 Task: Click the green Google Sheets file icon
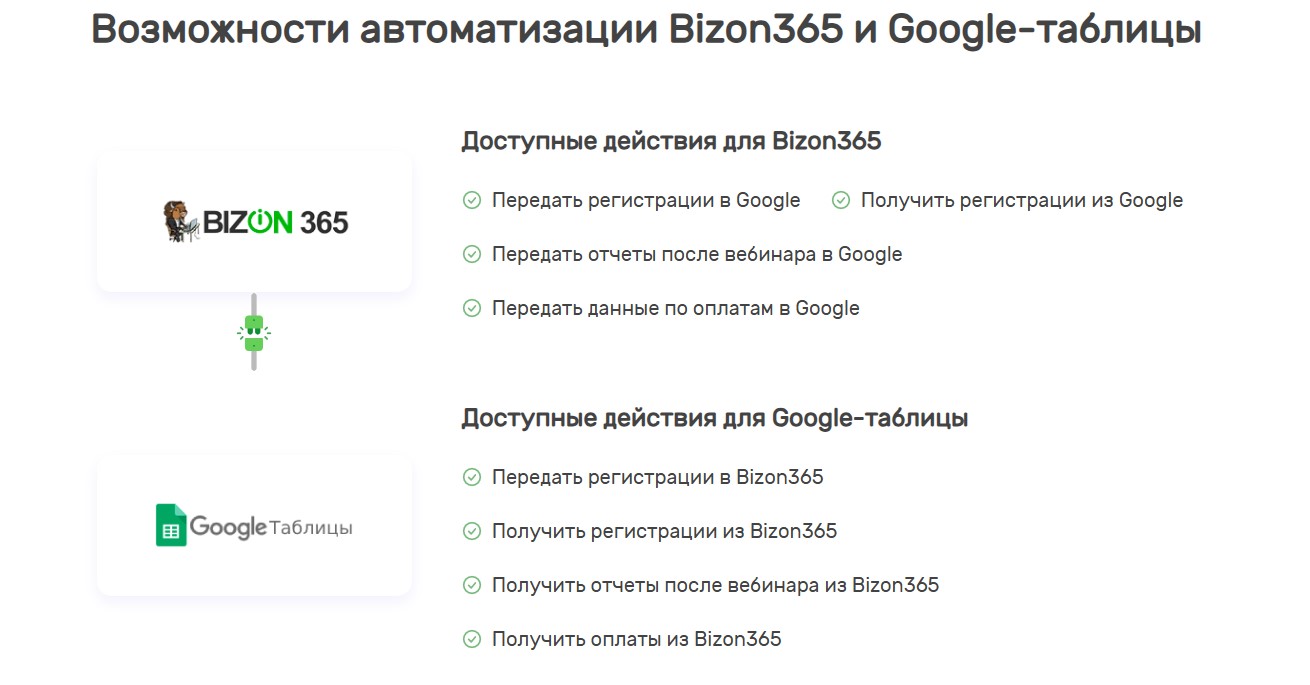pyautogui.click(x=171, y=526)
